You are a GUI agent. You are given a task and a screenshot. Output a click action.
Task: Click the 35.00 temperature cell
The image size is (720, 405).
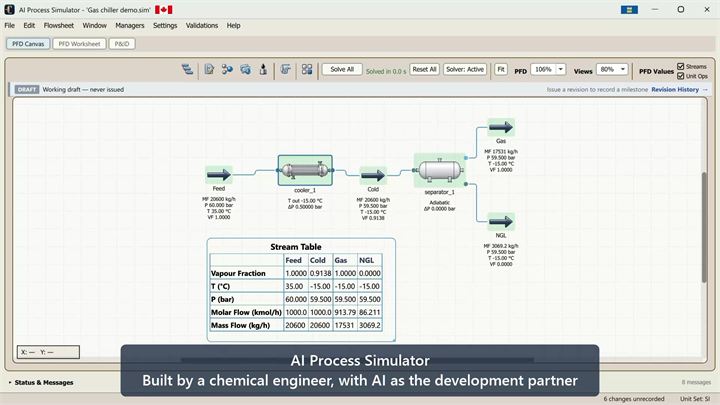tap(294, 286)
